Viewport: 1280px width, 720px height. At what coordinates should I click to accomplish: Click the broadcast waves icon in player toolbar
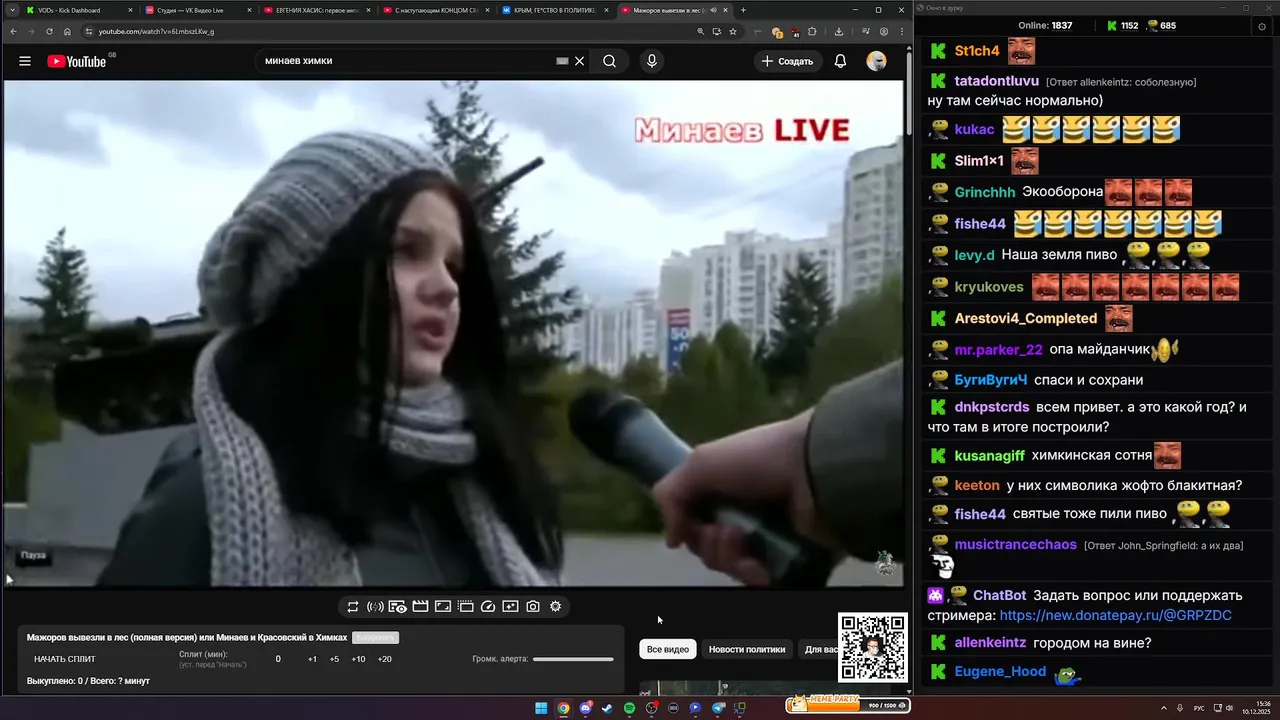(375, 606)
